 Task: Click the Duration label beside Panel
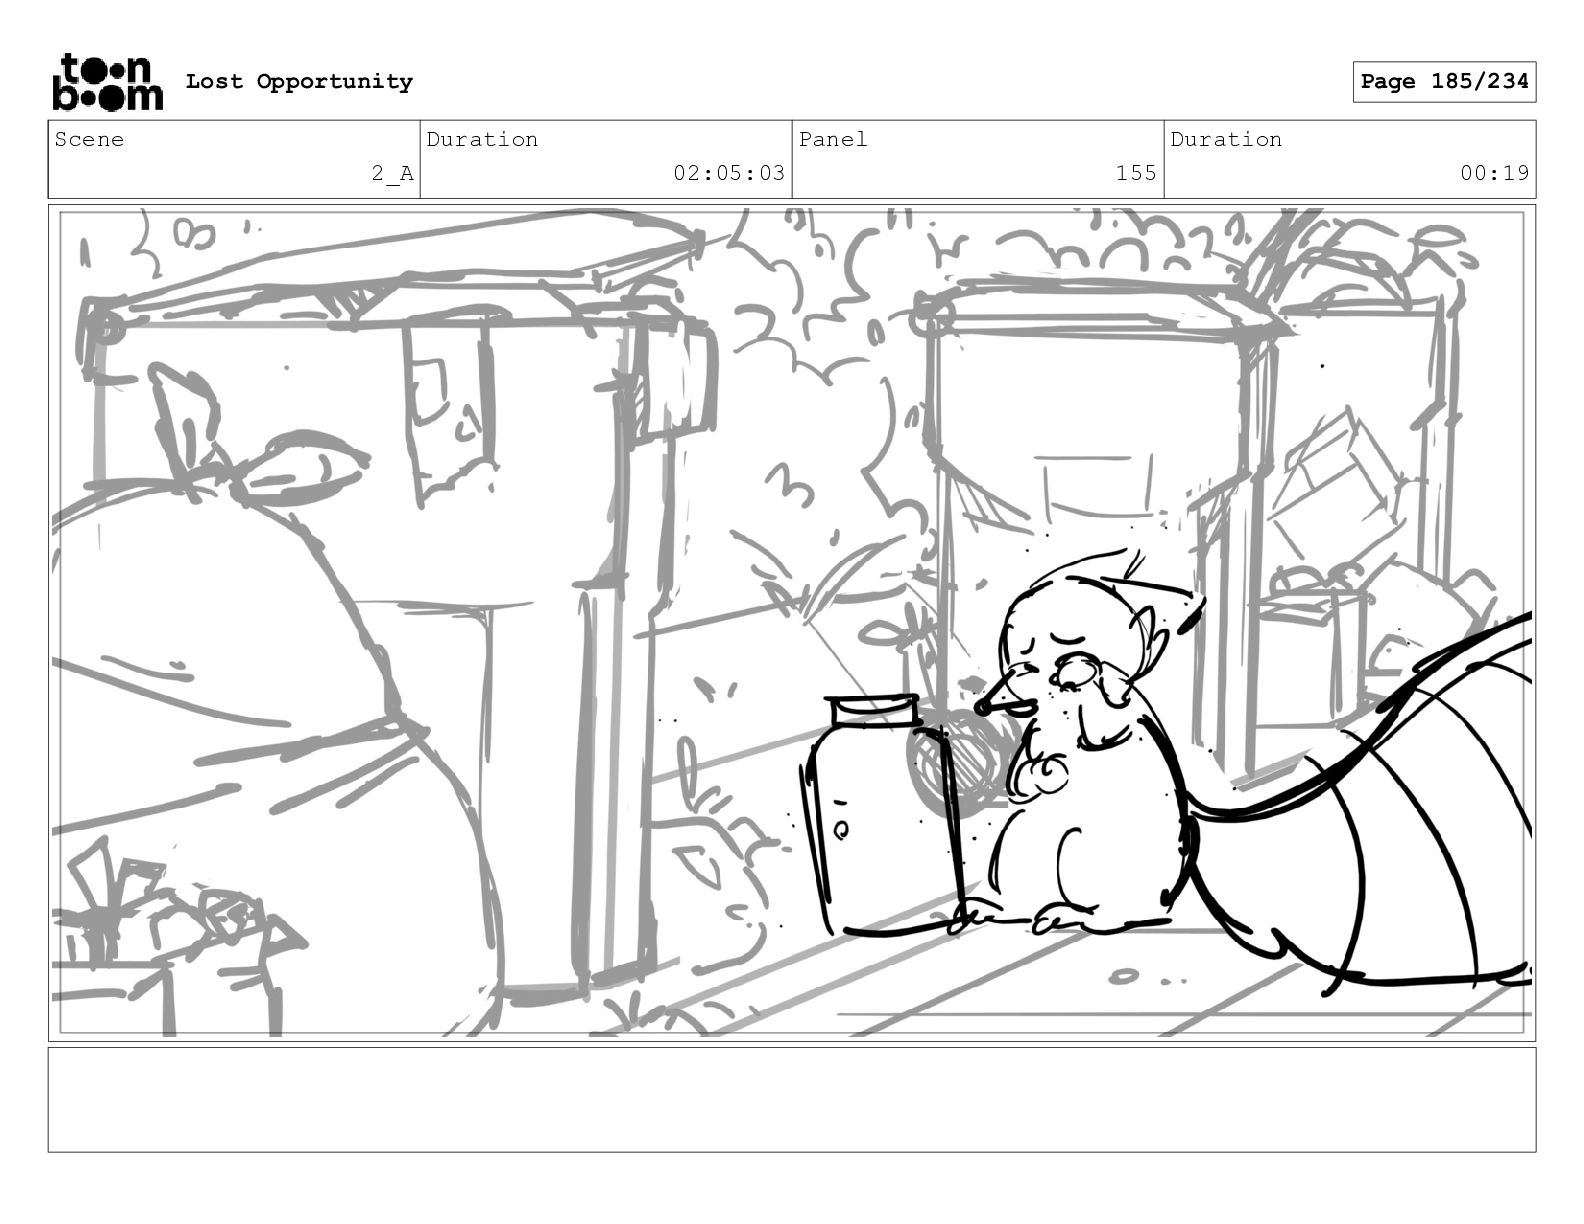click(x=1226, y=139)
